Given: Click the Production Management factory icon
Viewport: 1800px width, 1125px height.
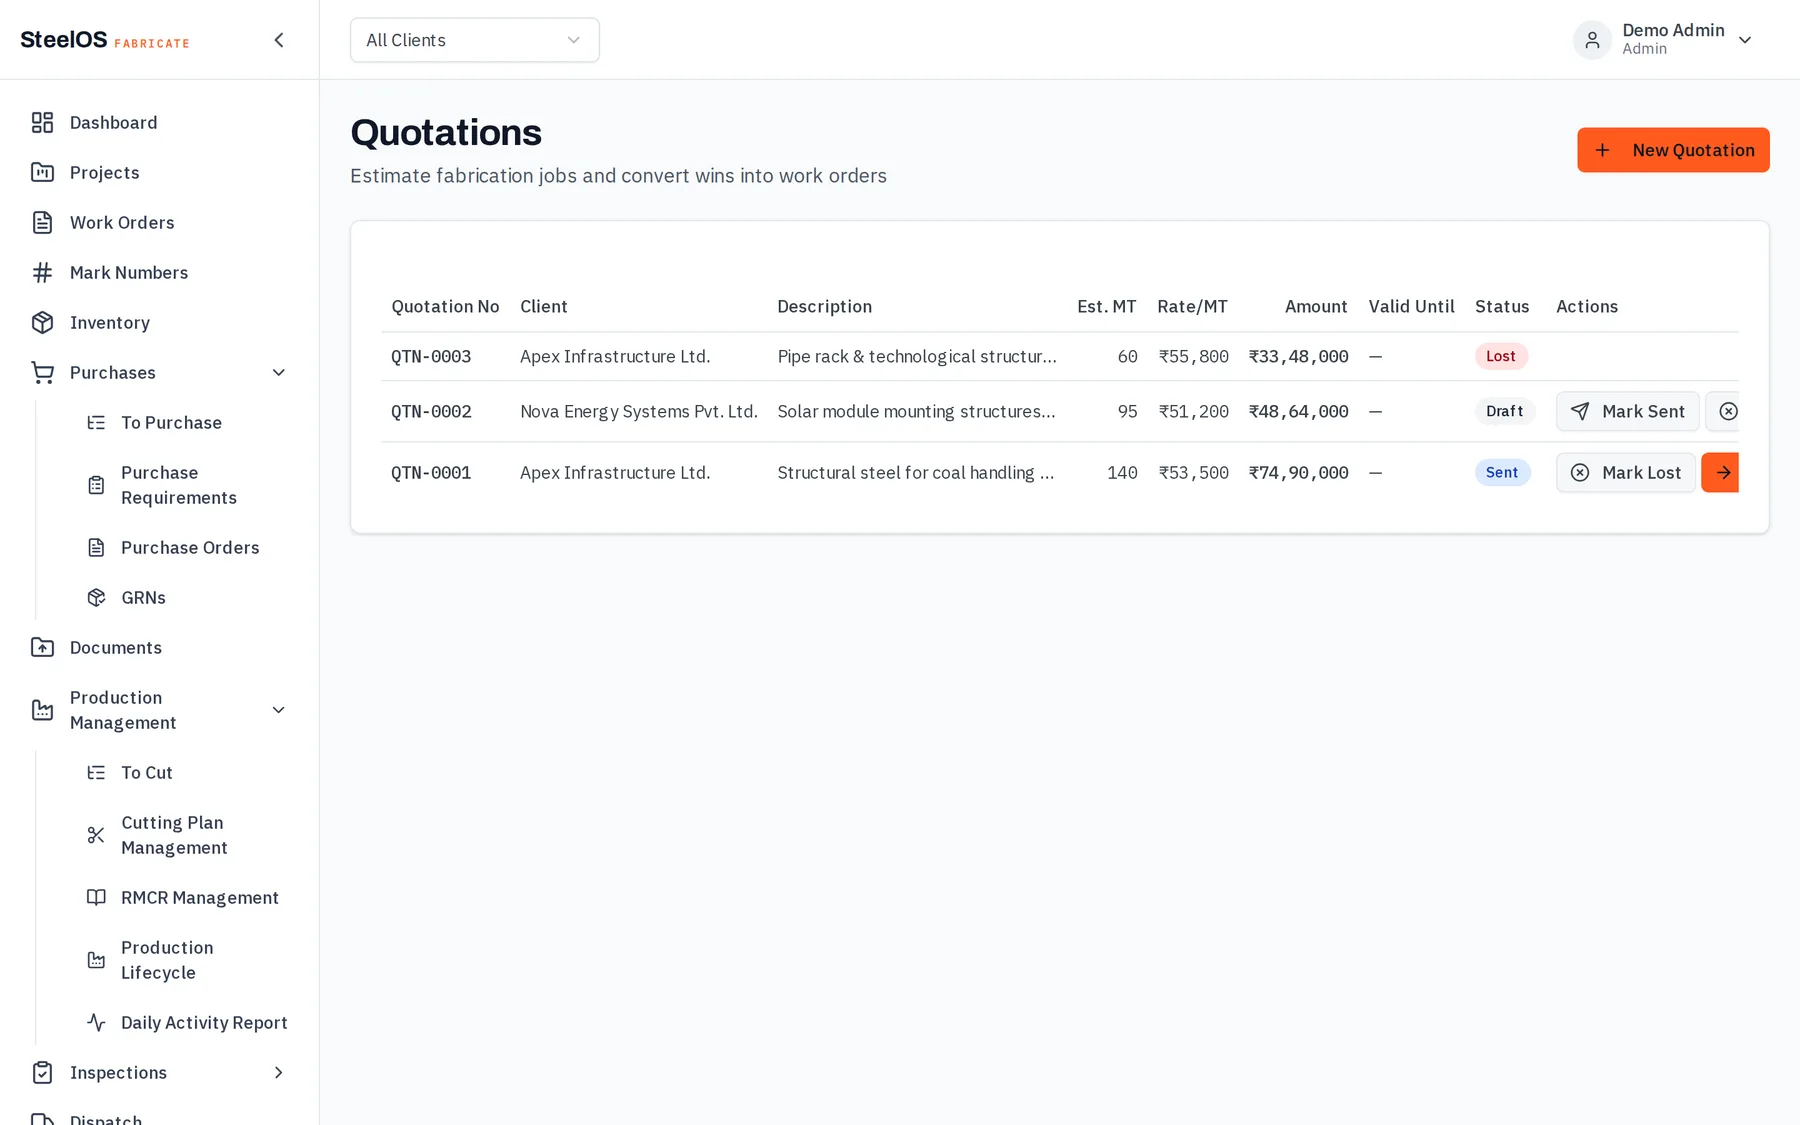Looking at the screenshot, I should [42, 710].
